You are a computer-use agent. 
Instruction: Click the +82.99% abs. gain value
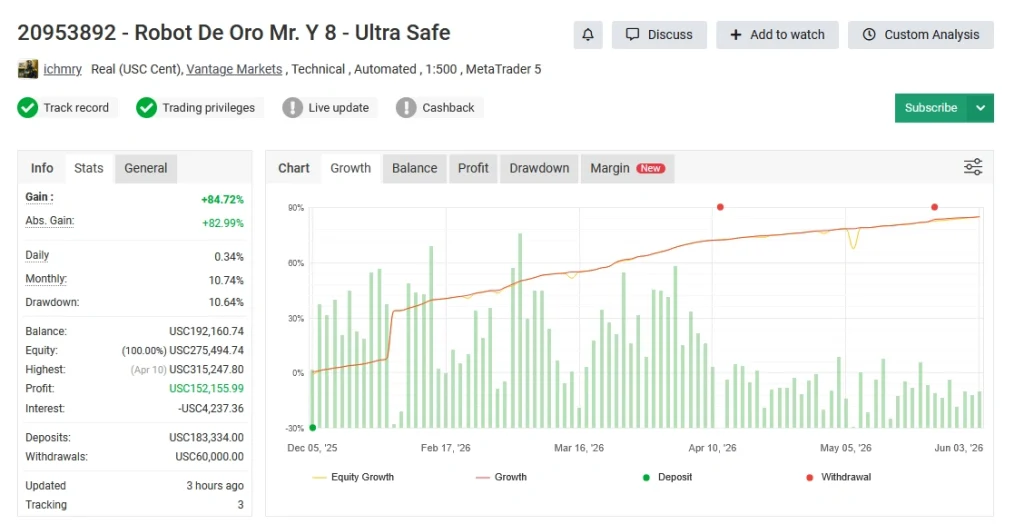(223, 223)
